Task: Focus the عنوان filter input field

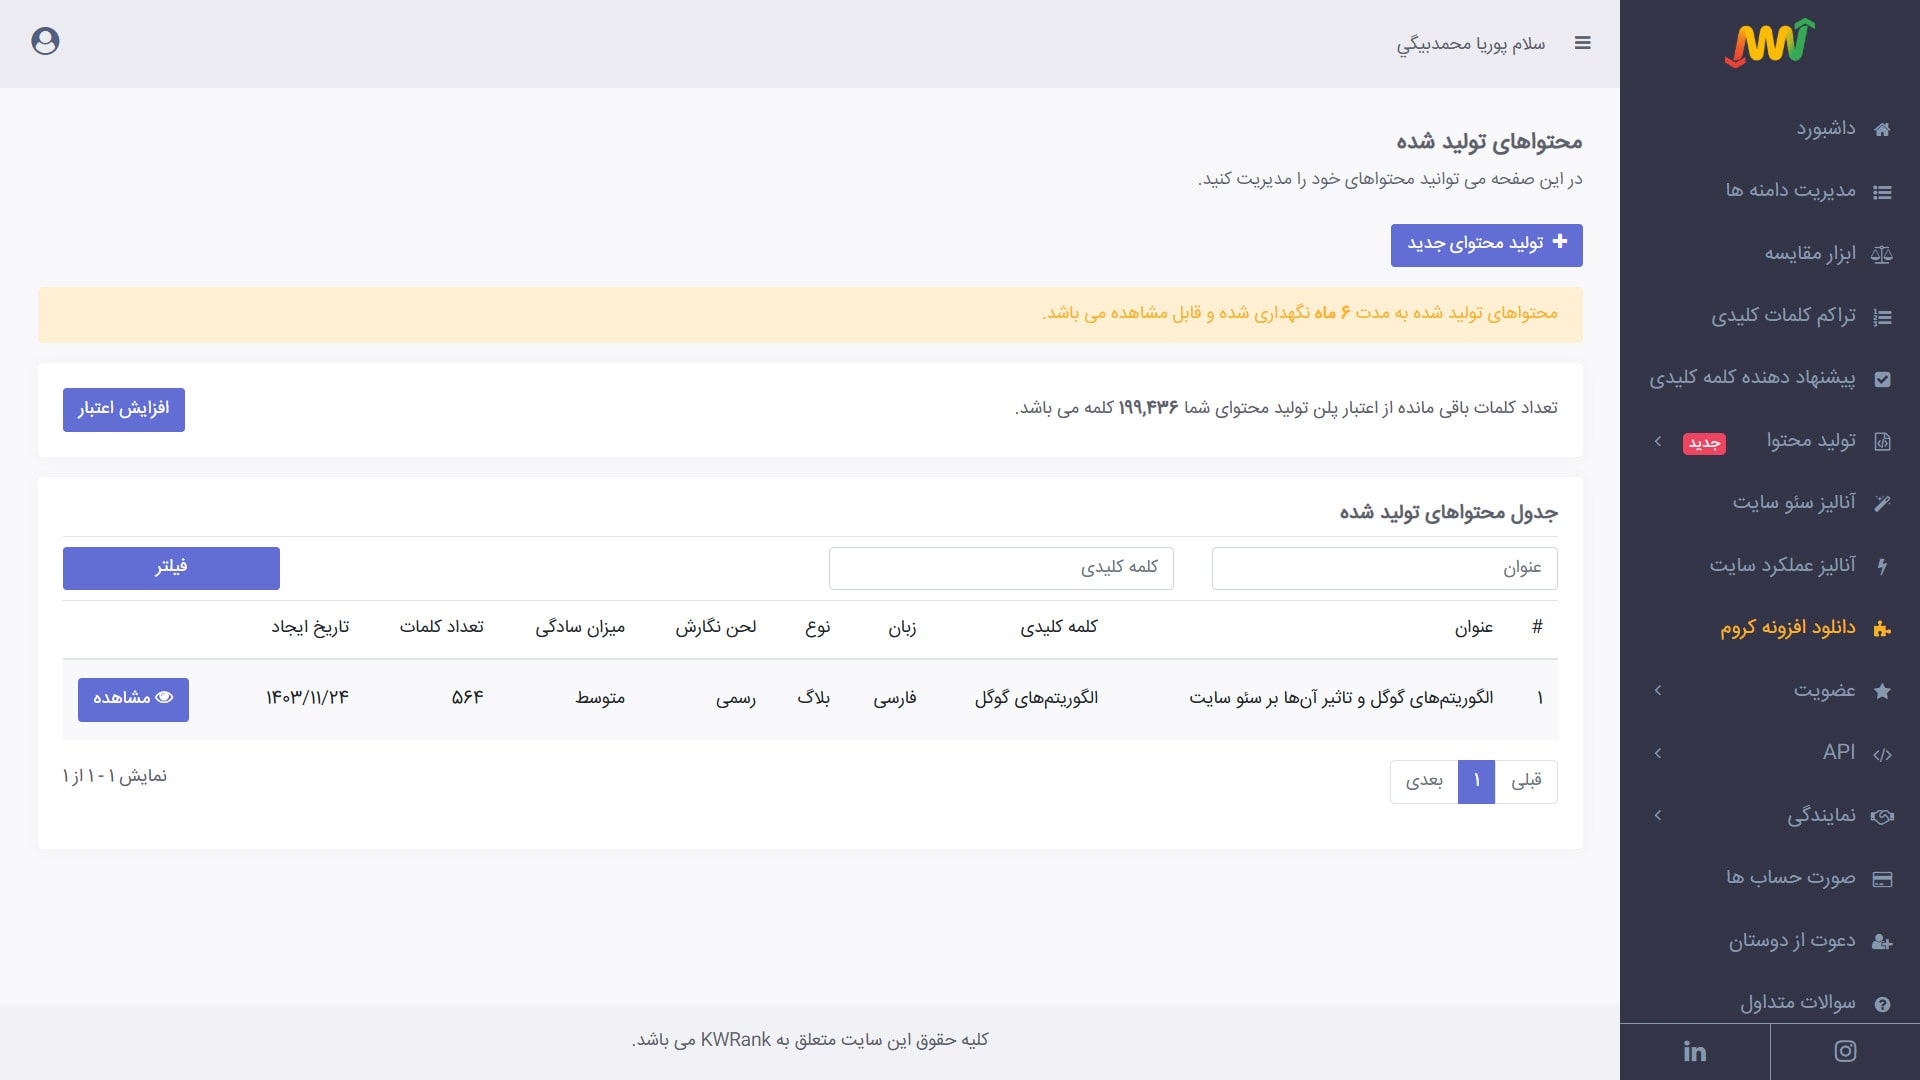Action: click(1384, 568)
